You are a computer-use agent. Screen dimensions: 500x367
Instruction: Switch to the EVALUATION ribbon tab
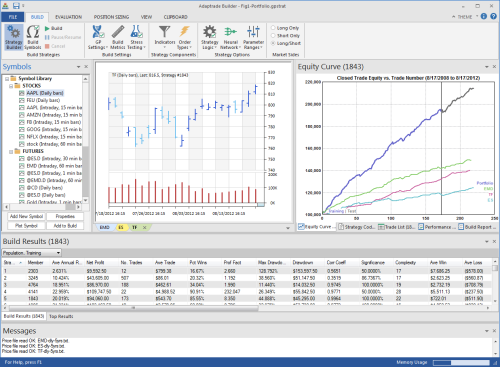68,17
